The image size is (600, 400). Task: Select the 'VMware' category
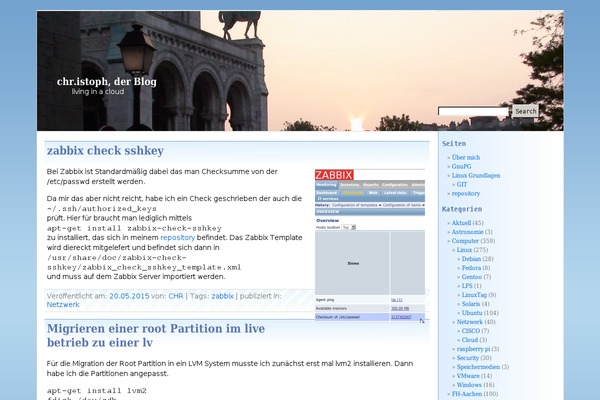click(468, 376)
